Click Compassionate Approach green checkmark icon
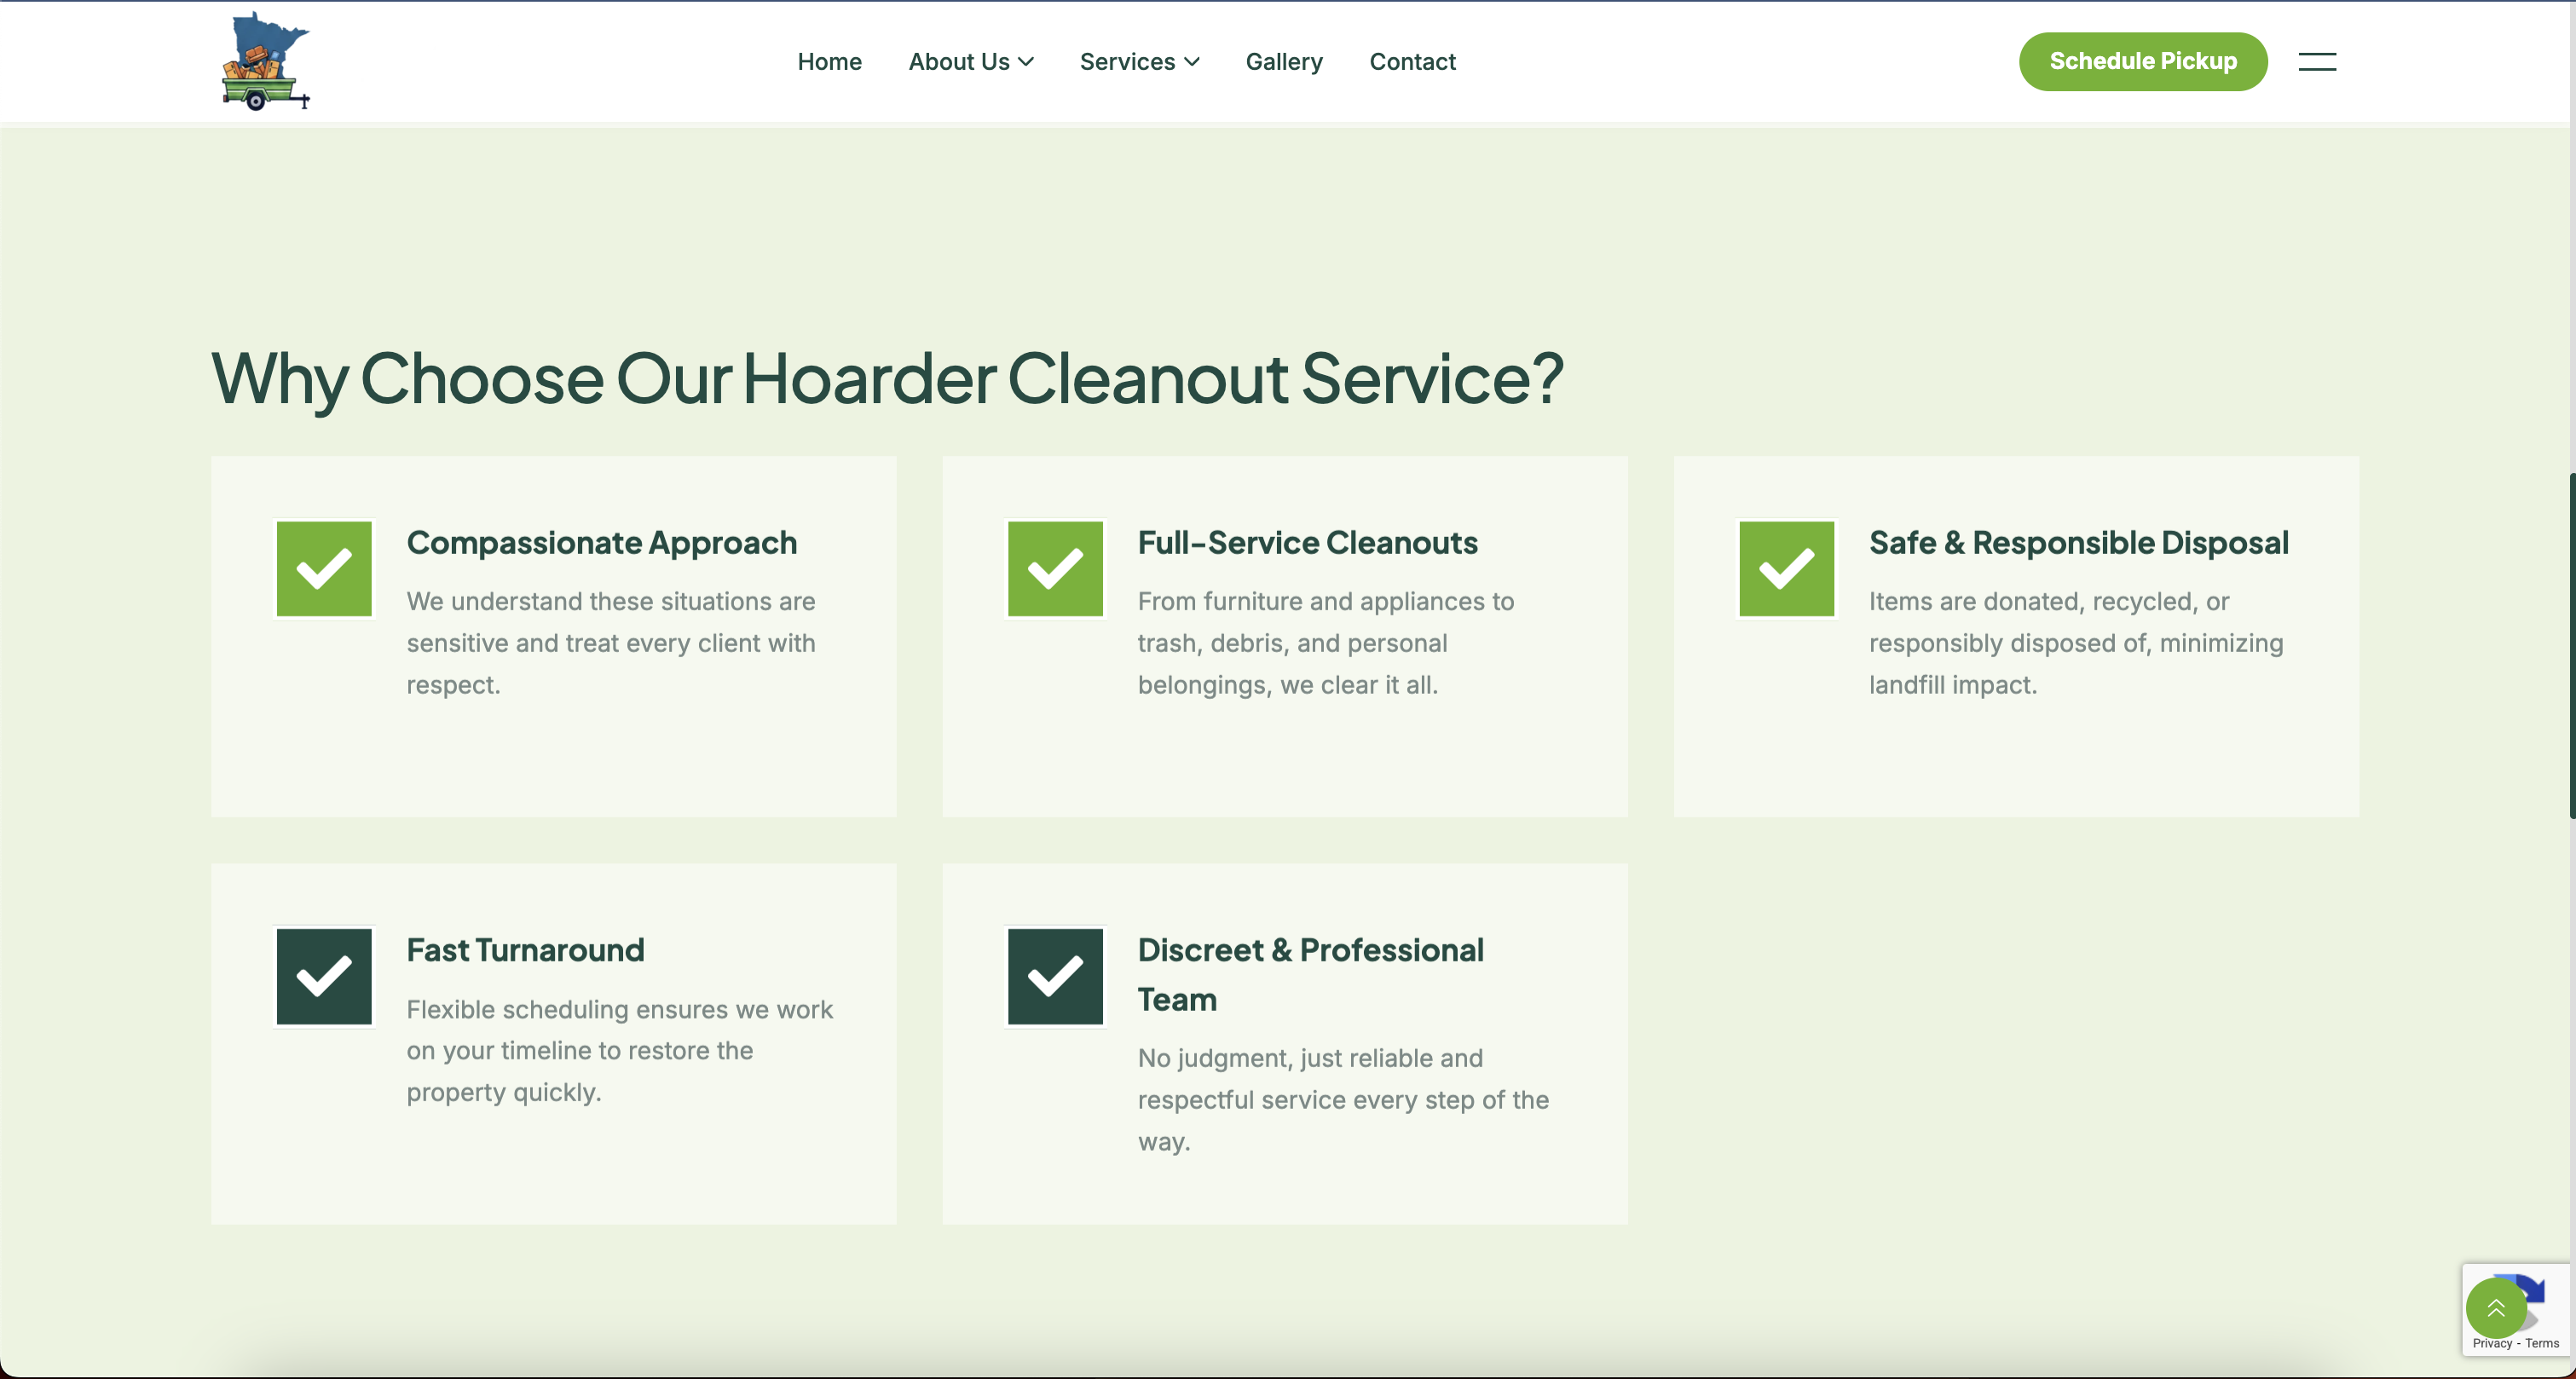This screenshot has height=1379, width=2576. [x=324, y=568]
